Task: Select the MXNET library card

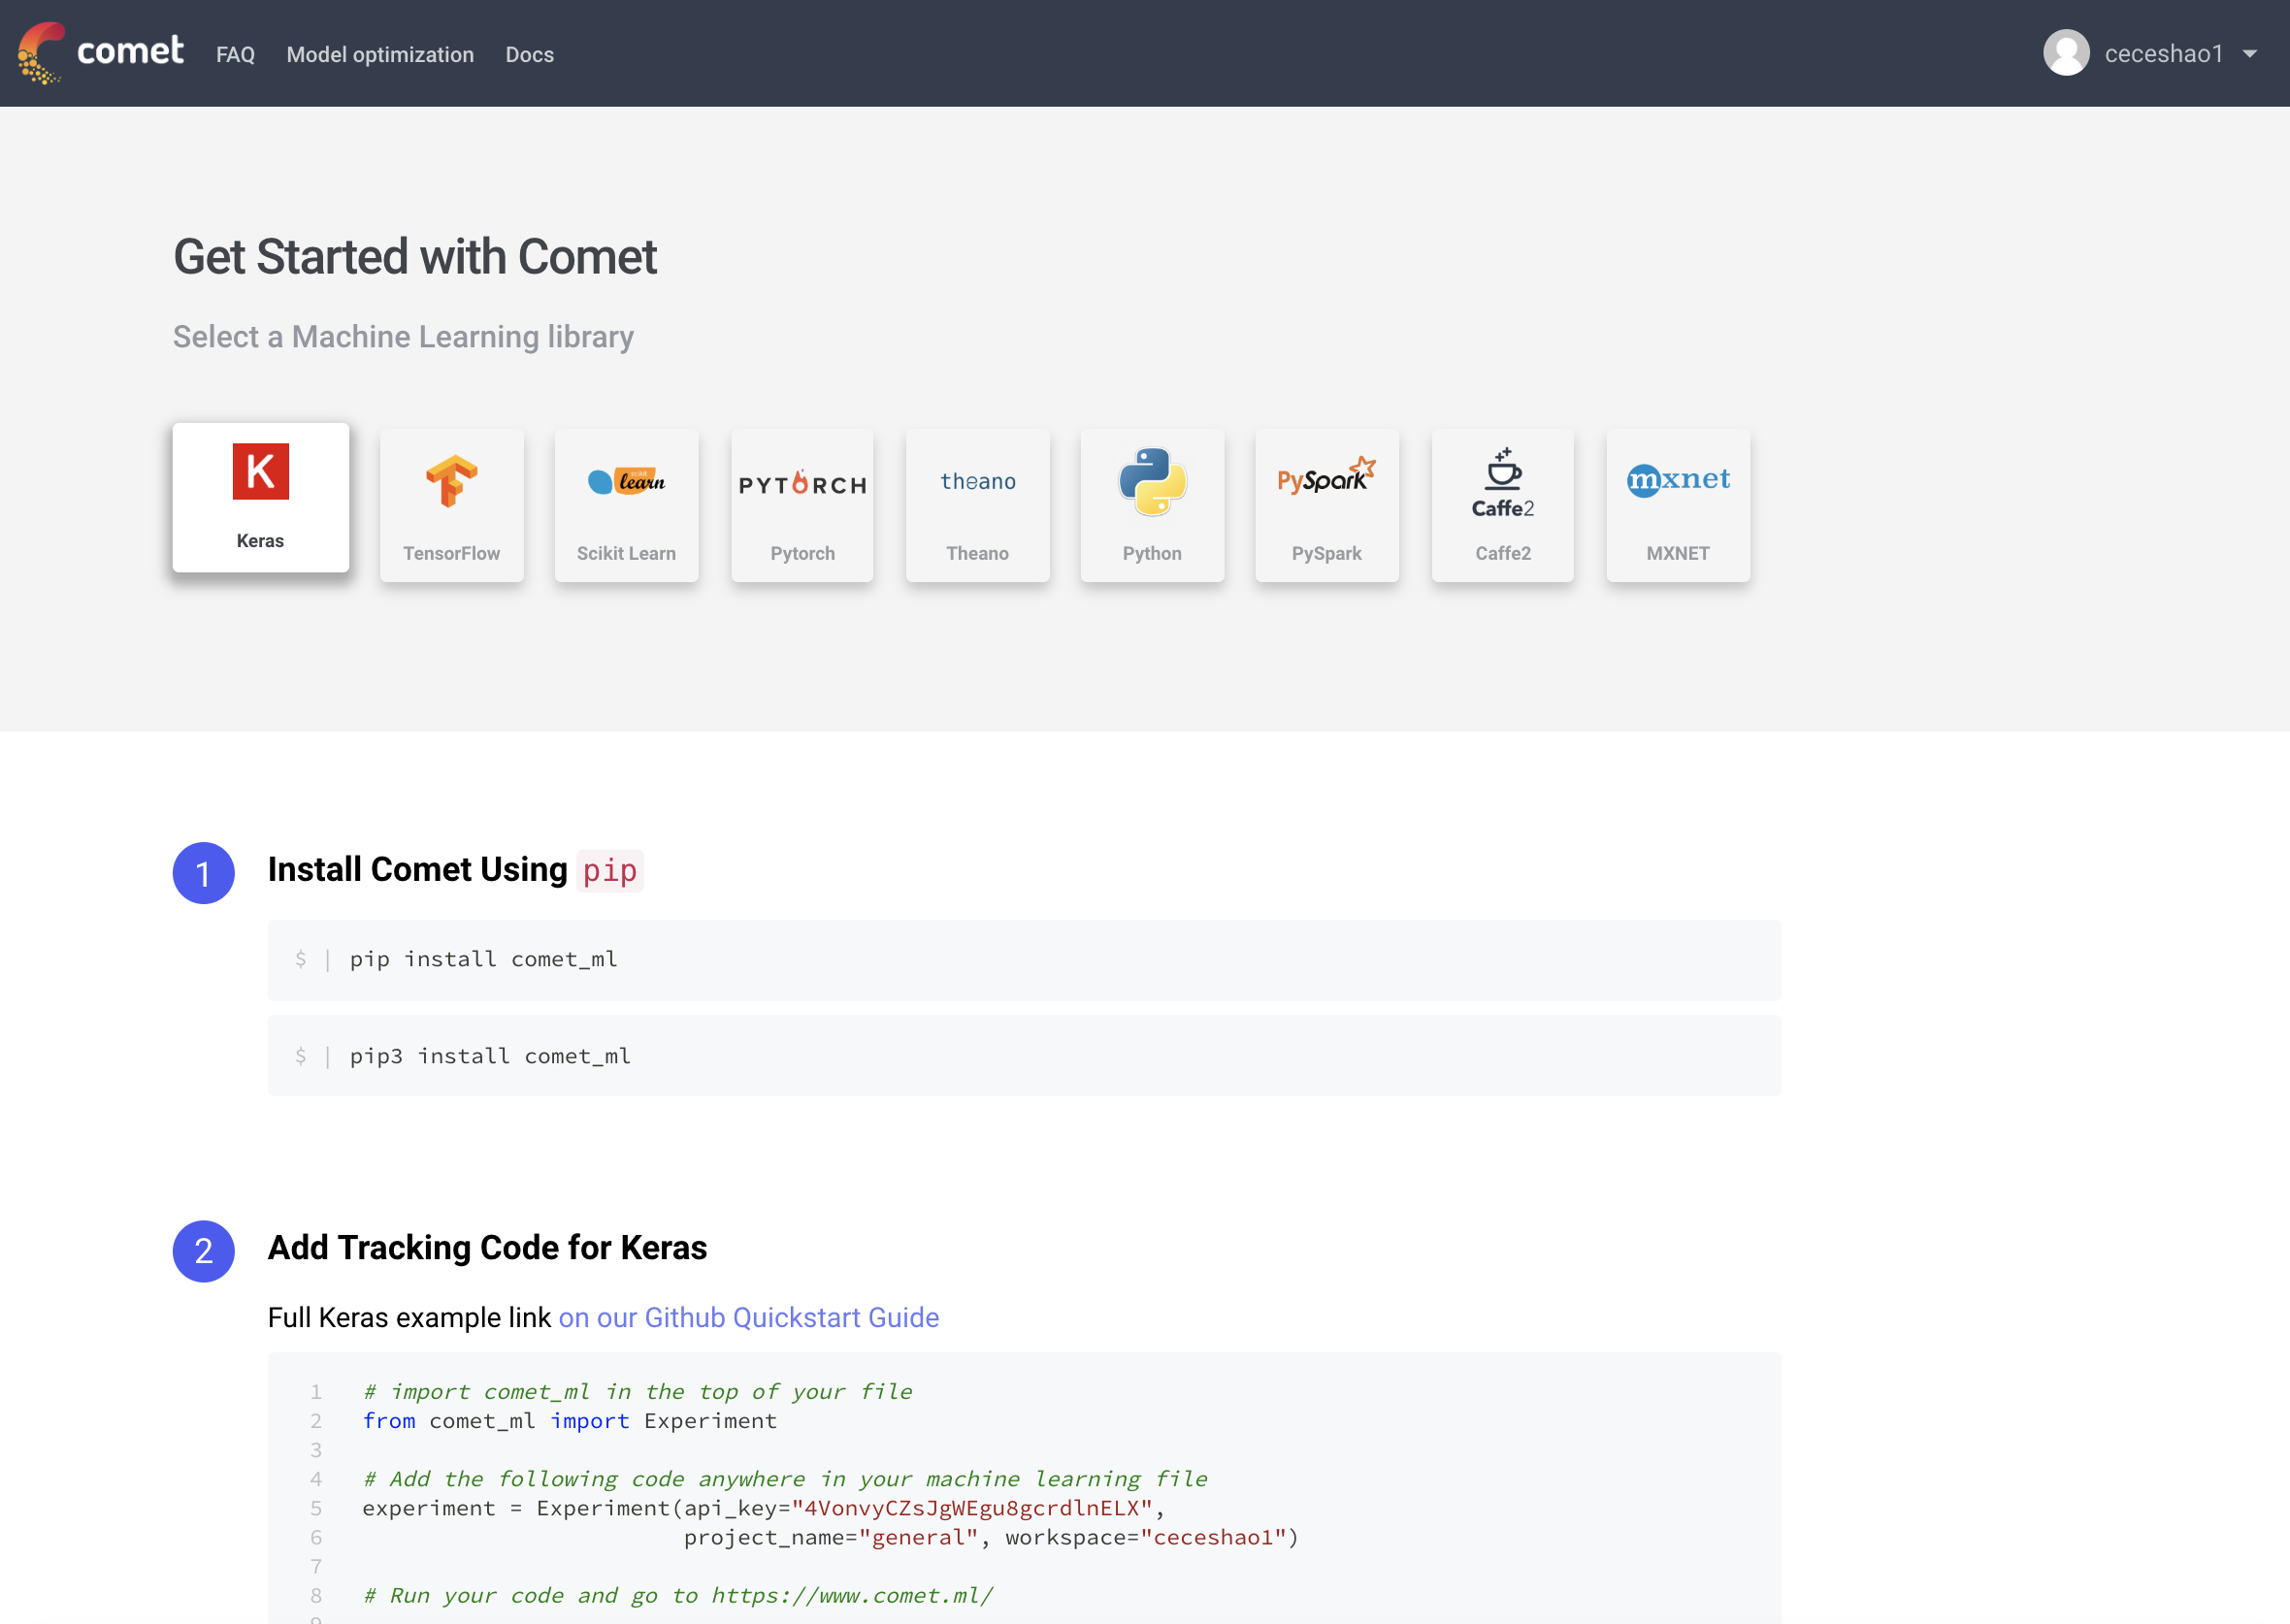Action: [x=1678, y=505]
